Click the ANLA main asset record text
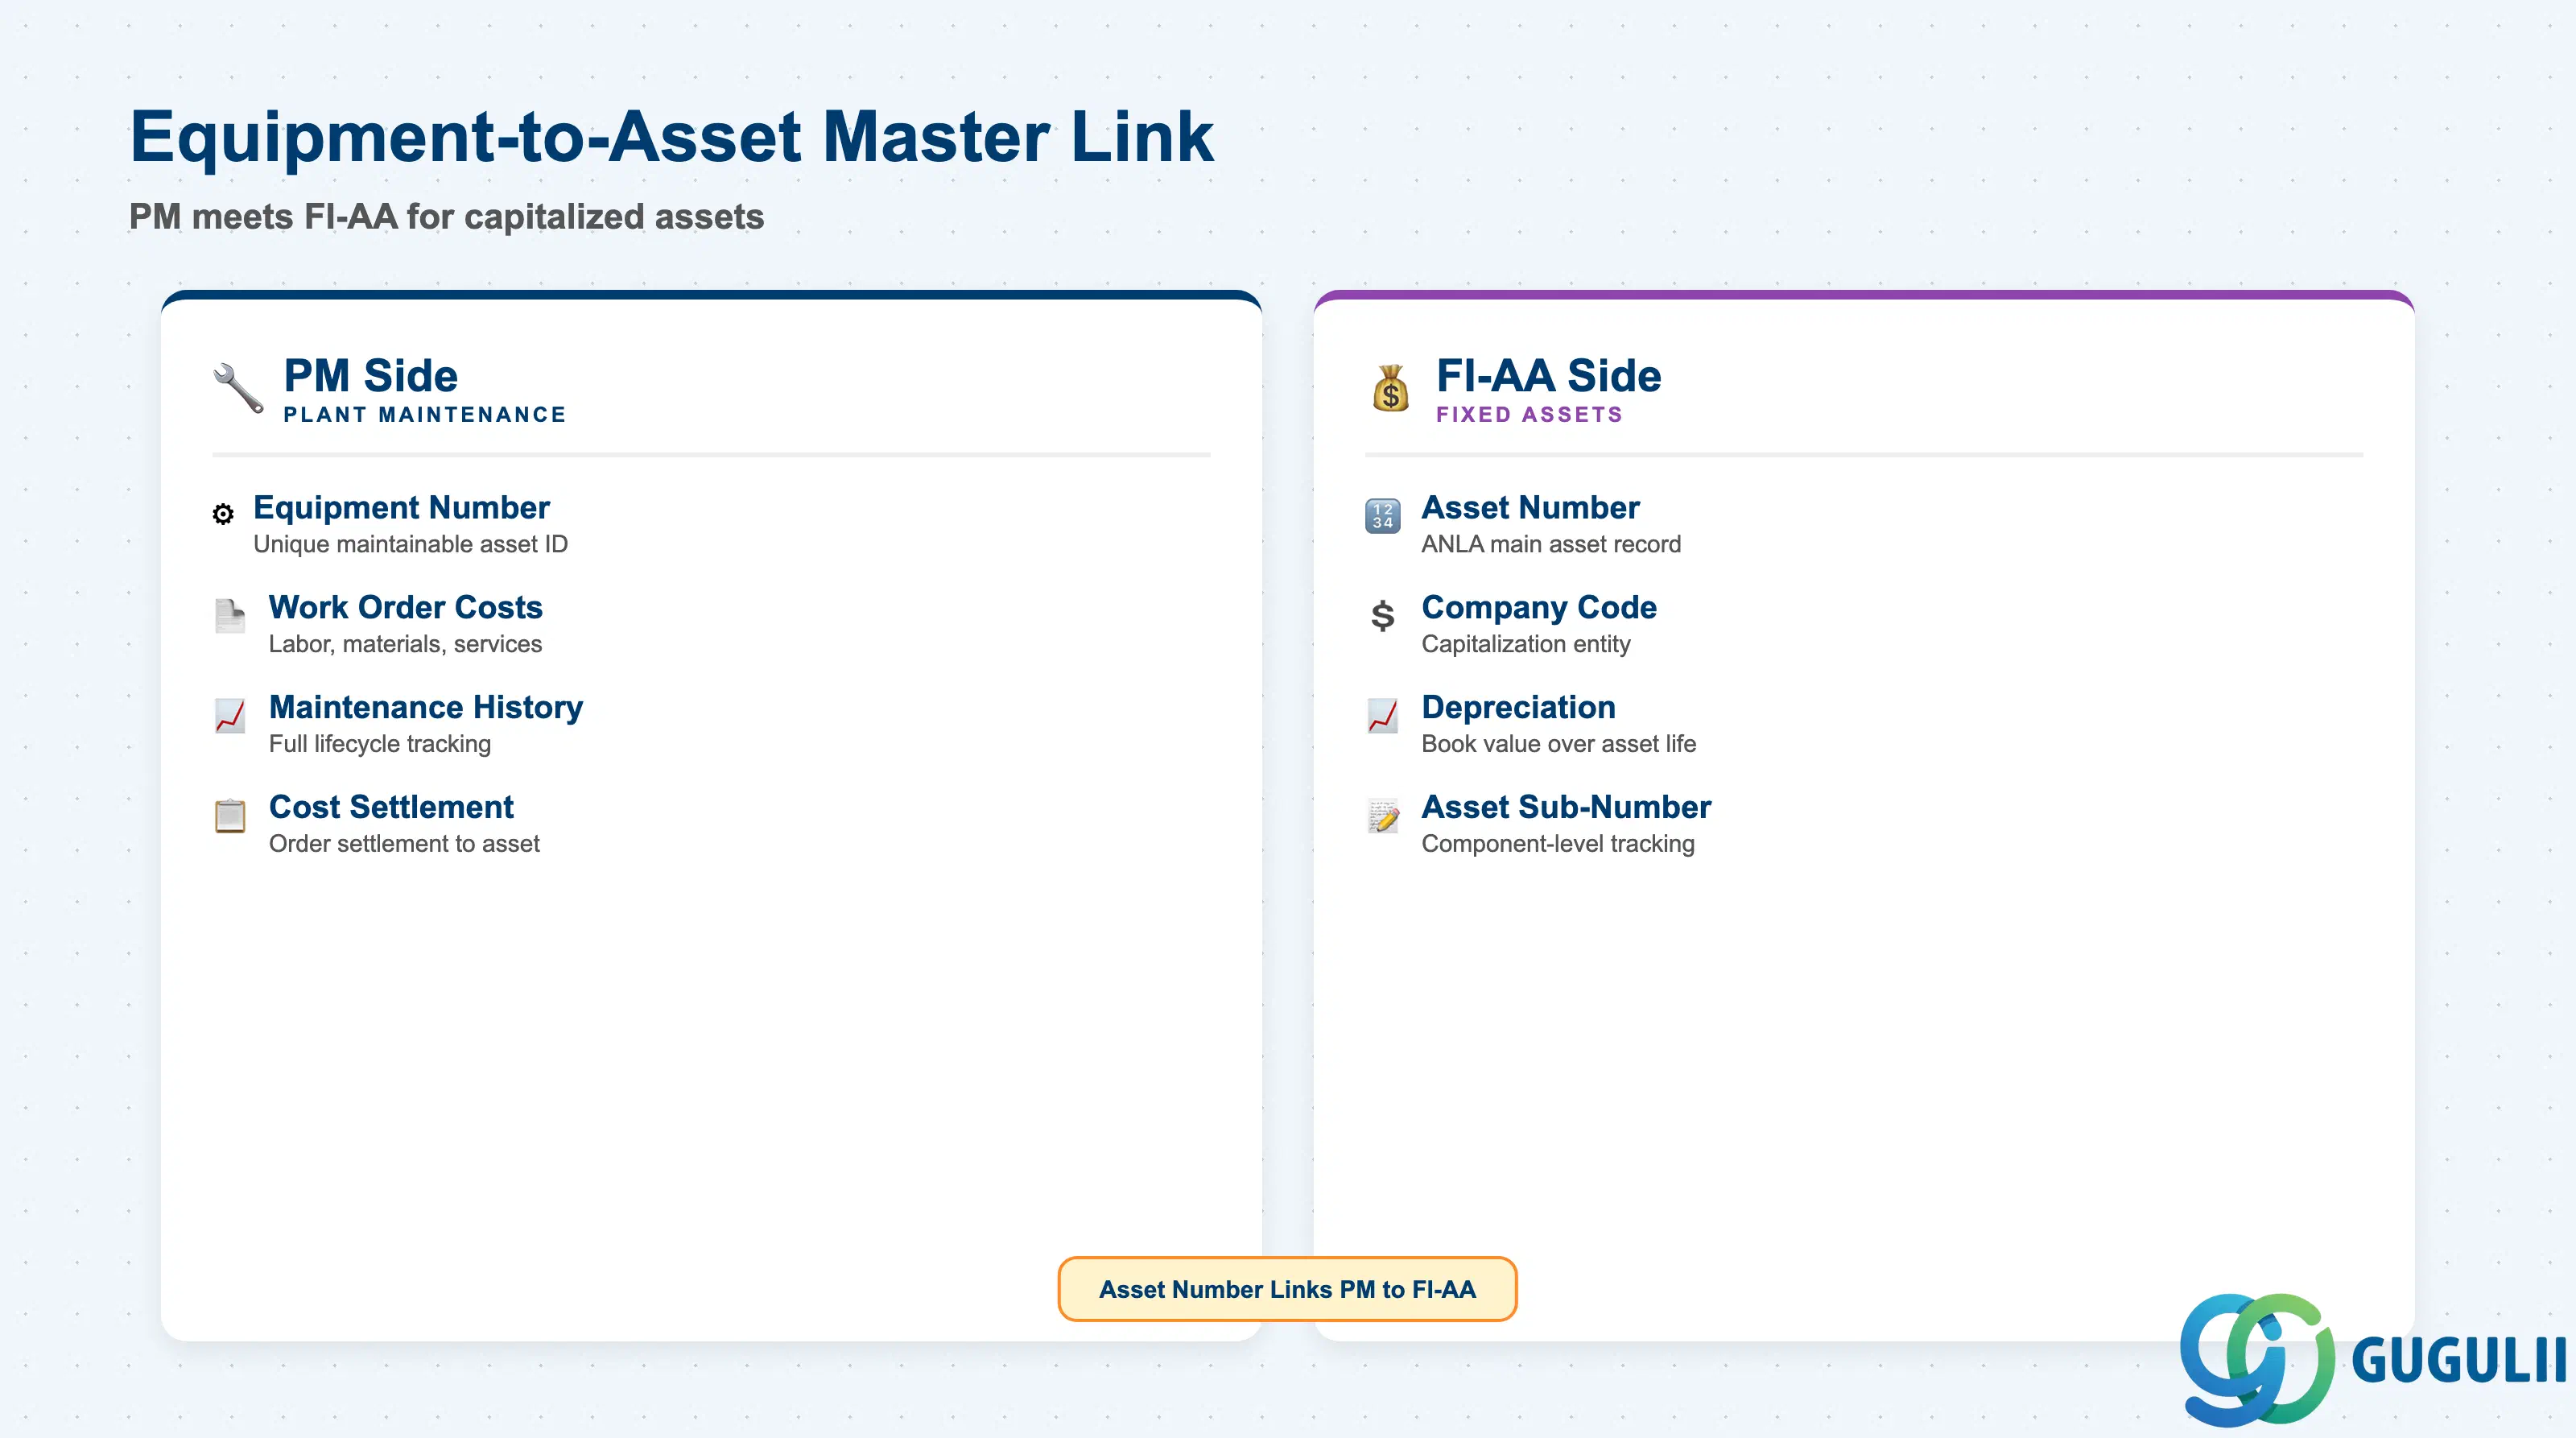This screenshot has height=1438, width=2576. (x=1551, y=544)
